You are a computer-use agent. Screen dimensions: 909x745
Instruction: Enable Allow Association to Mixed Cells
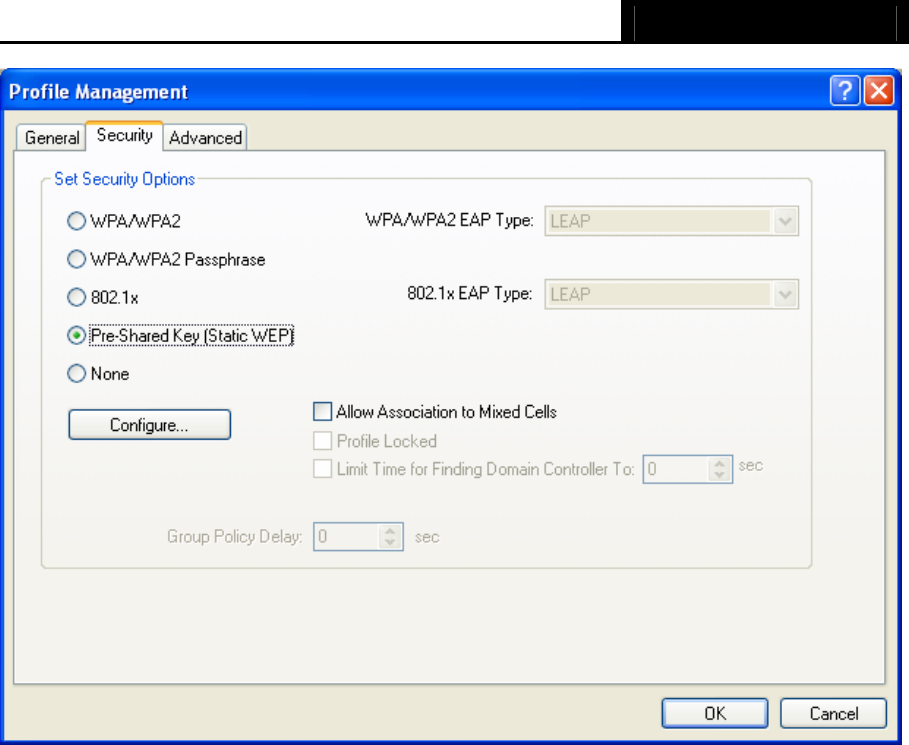point(322,411)
